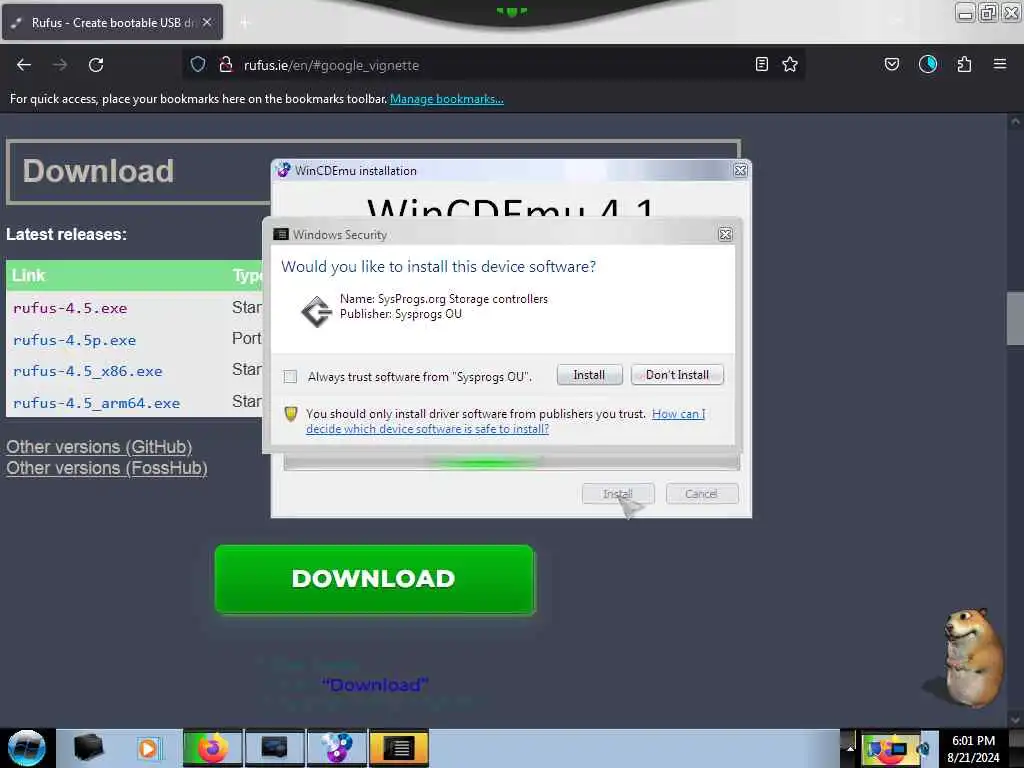Image resolution: width=1024 pixels, height=768 pixels.
Task: Reload the Rufus page
Action: coord(96,65)
